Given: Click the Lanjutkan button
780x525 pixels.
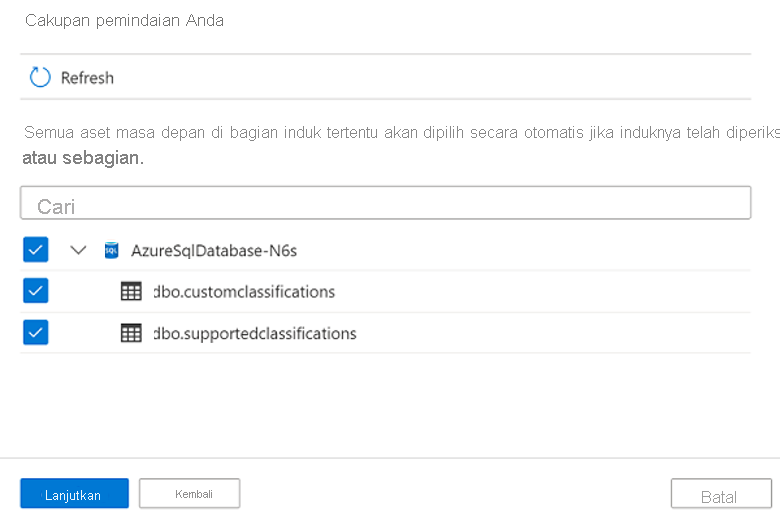Looking at the screenshot, I should point(75,494).
